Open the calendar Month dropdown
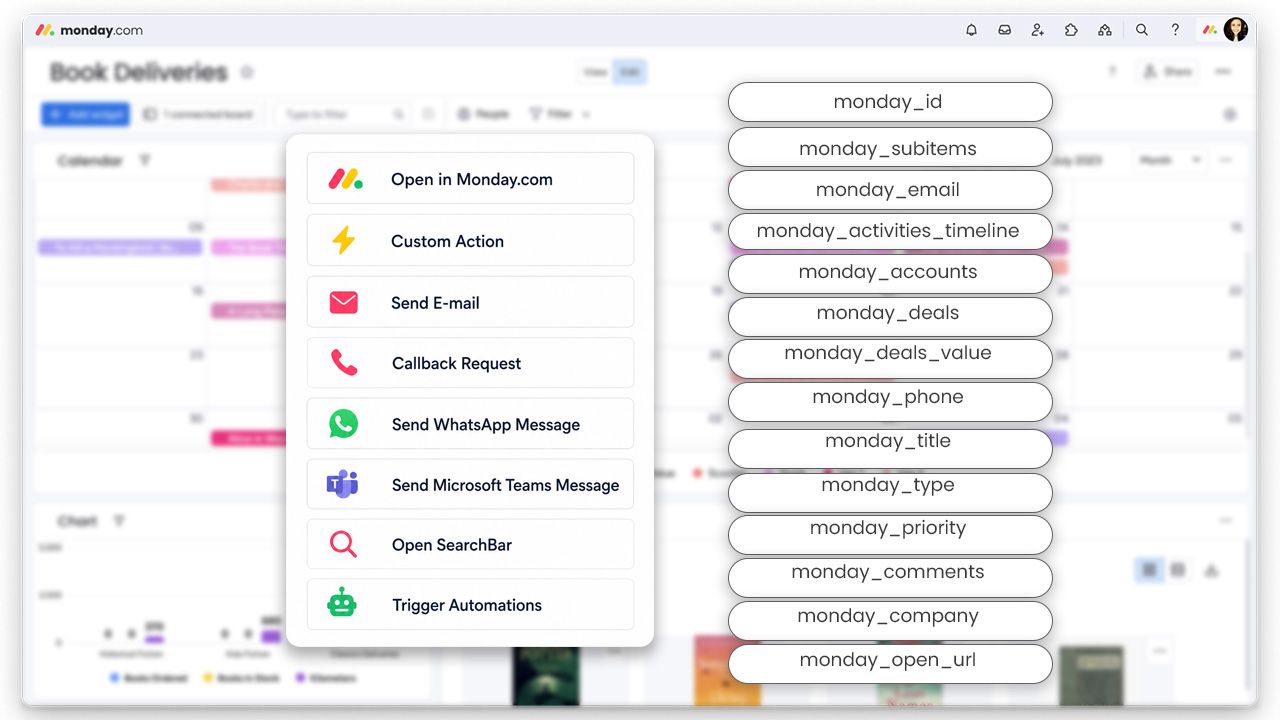Image resolution: width=1280 pixels, height=720 pixels. [1170, 160]
